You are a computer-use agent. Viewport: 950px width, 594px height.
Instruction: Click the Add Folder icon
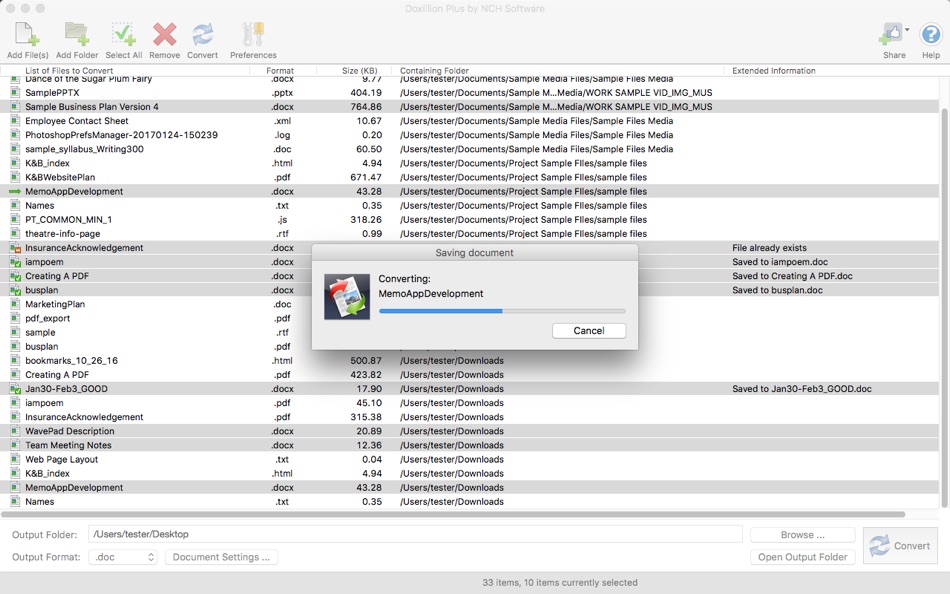(75, 32)
